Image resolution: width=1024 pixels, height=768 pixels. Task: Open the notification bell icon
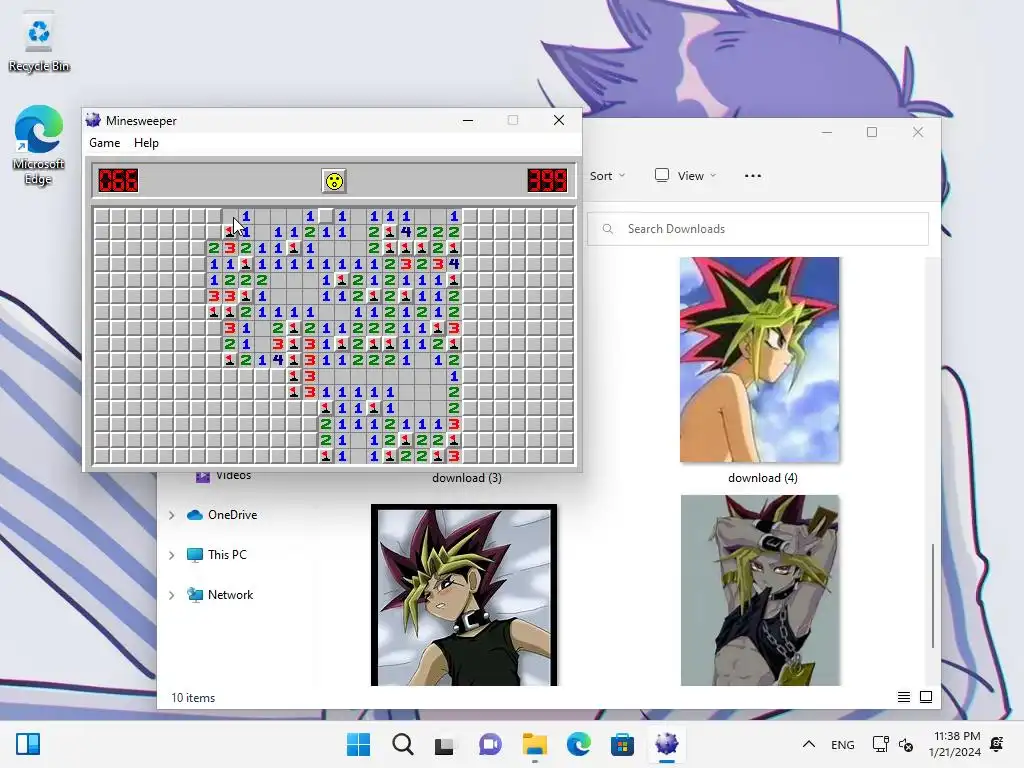pyautogui.click(x=997, y=744)
